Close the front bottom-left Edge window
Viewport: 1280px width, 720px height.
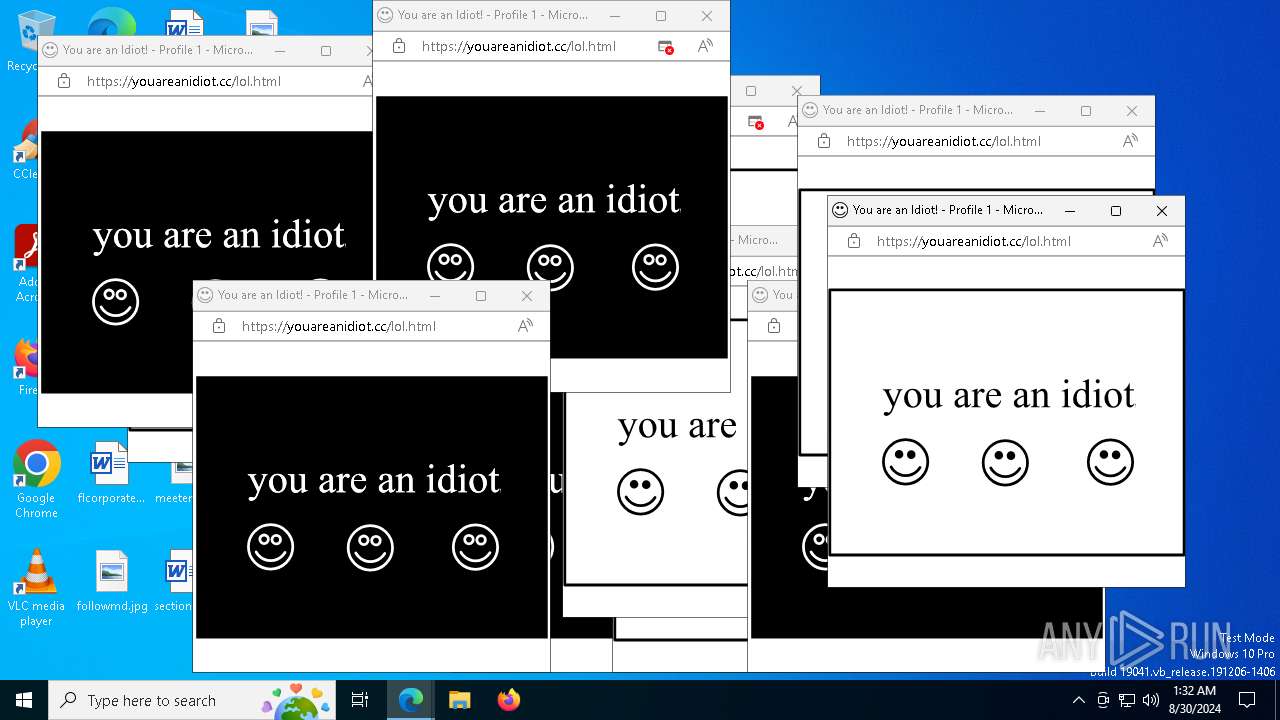527,296
